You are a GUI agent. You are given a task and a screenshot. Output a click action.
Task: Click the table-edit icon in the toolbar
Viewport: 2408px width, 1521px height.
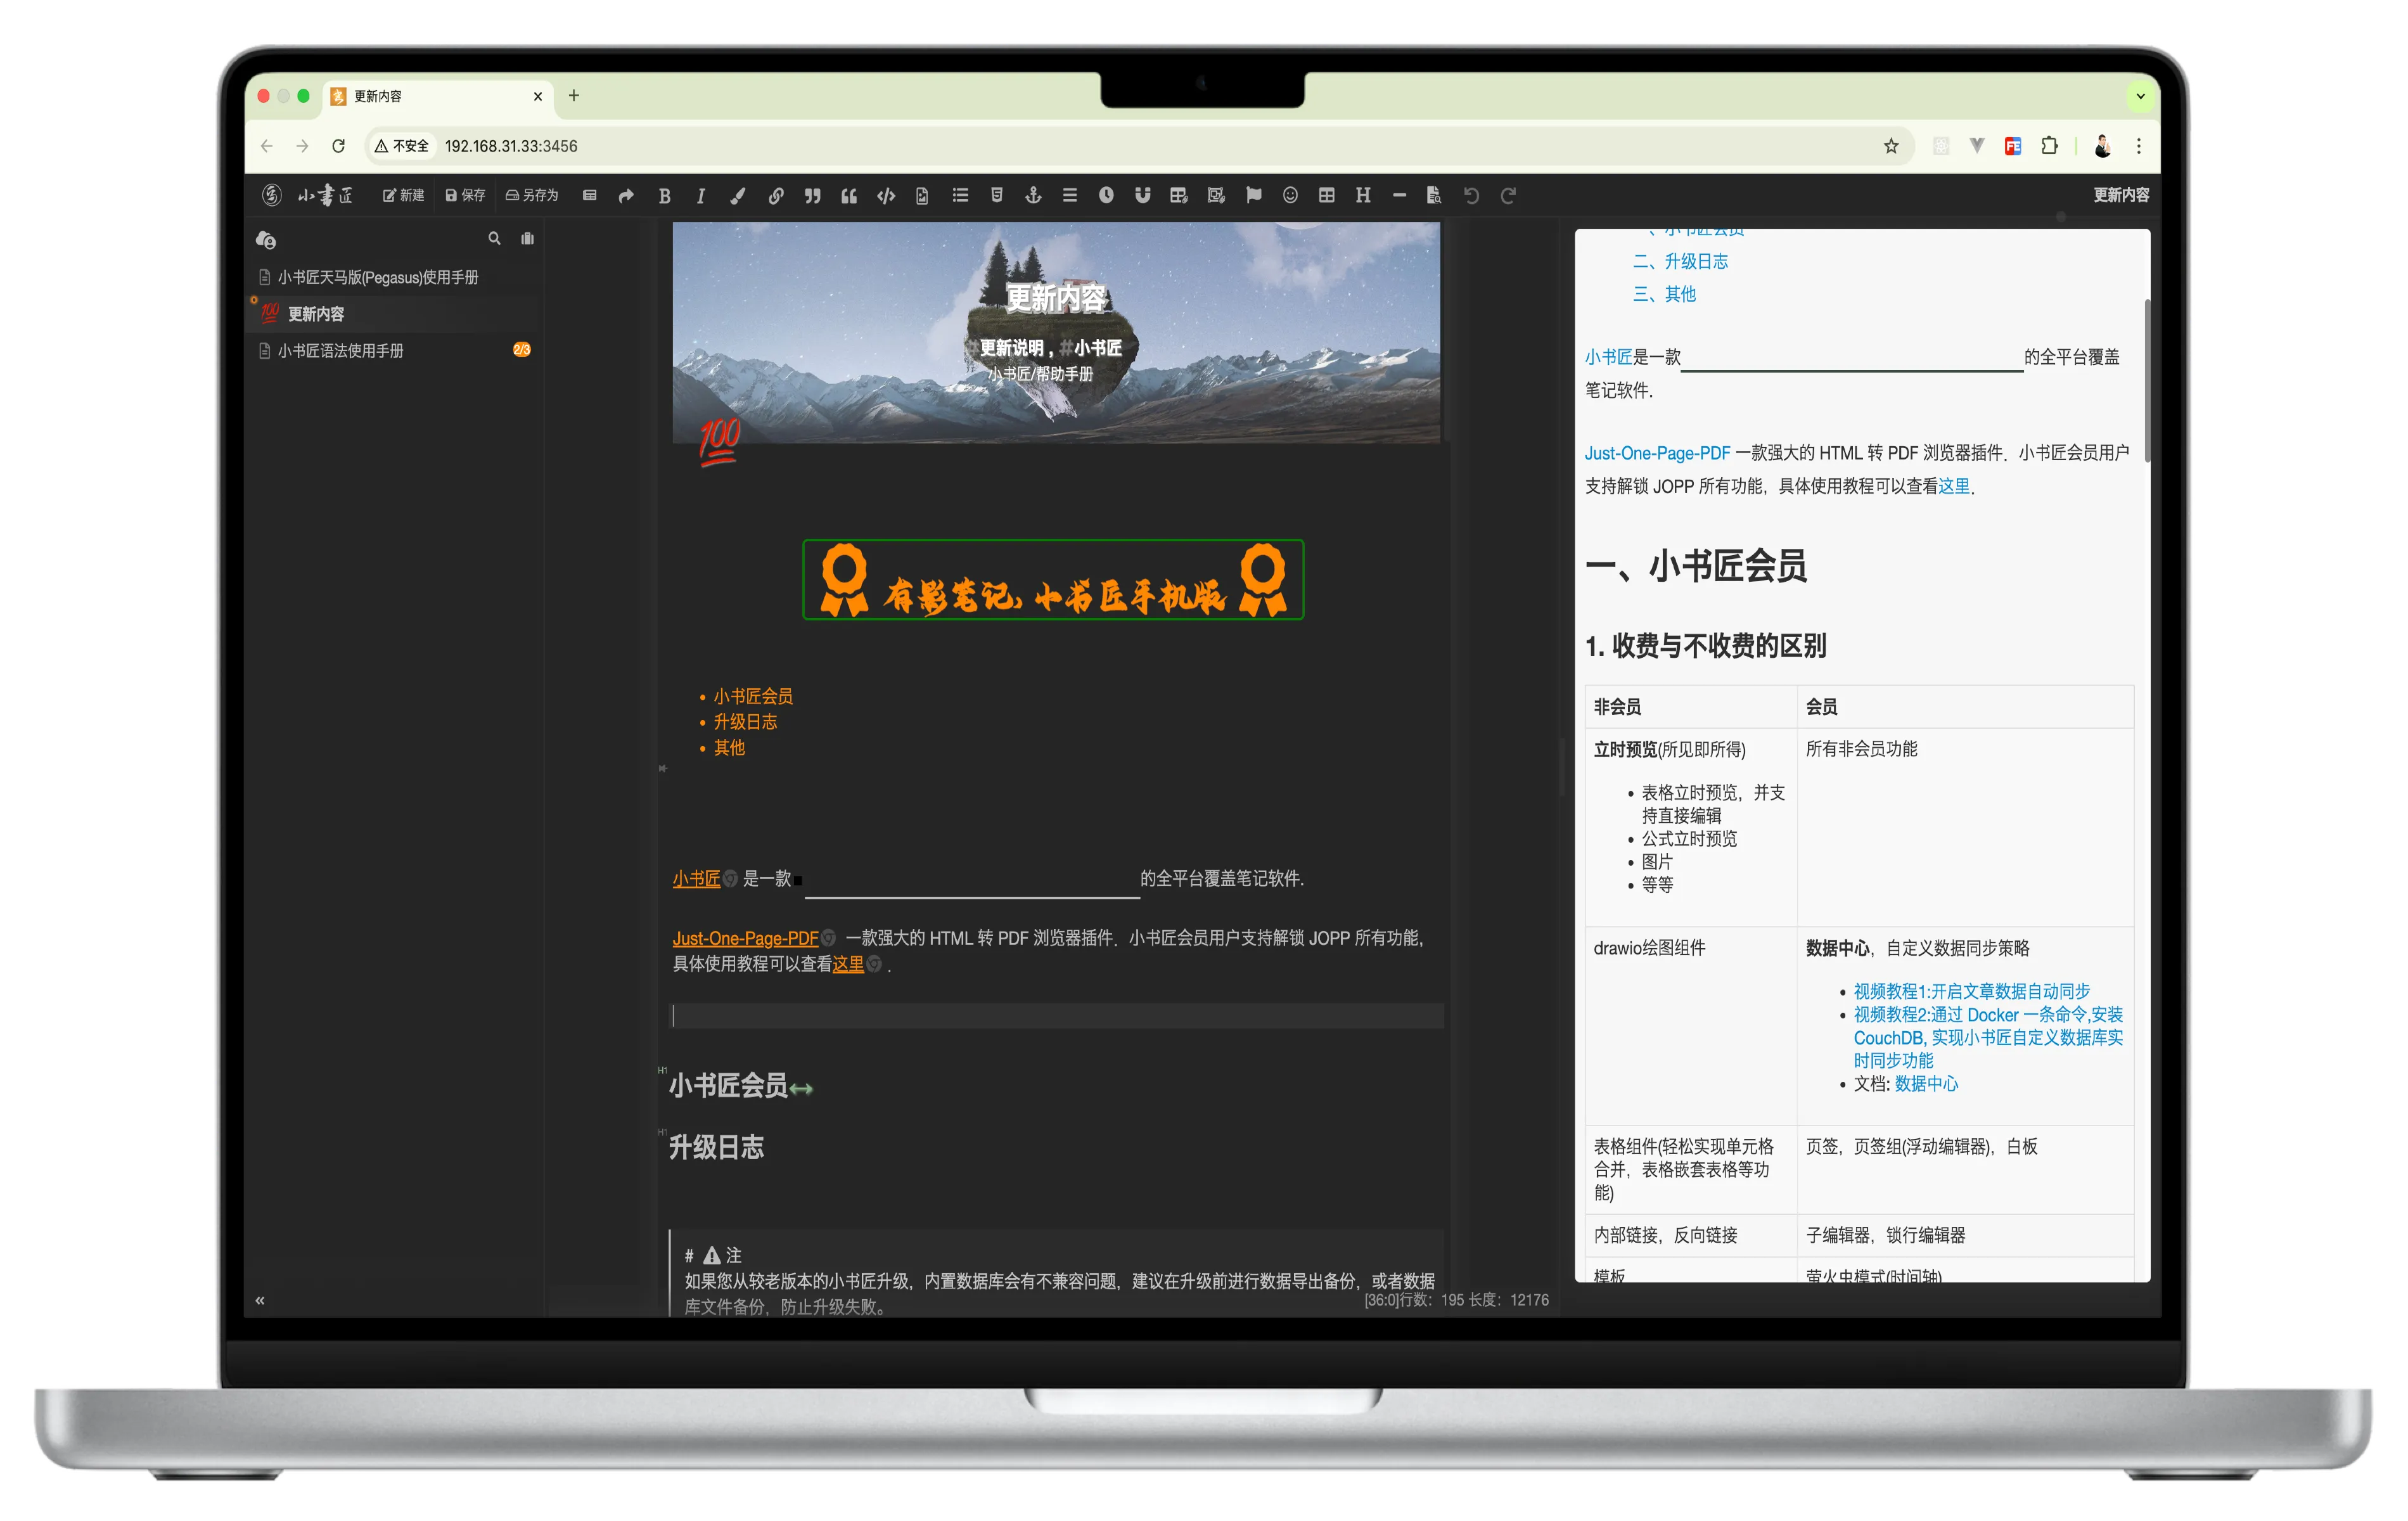(1179, 196)
